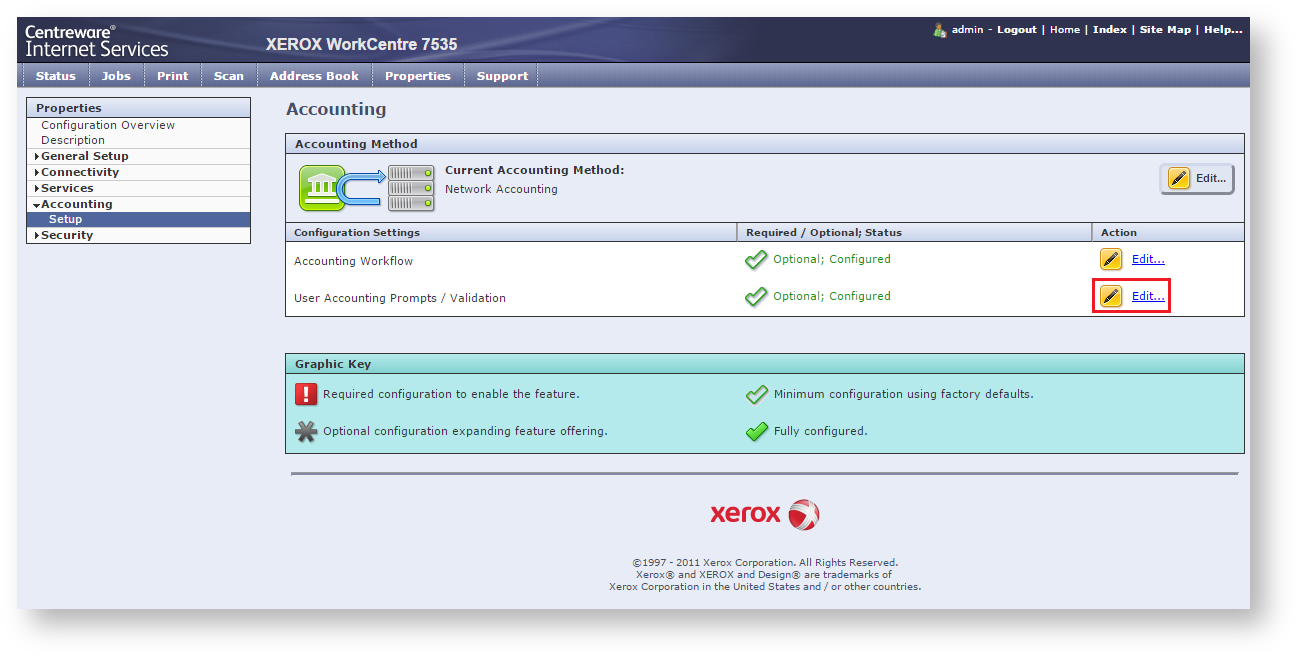The width and height of the screenshot is (1298, 657).
Task: Click Edit button for Accounting Method
Action: pos(1197,179)
